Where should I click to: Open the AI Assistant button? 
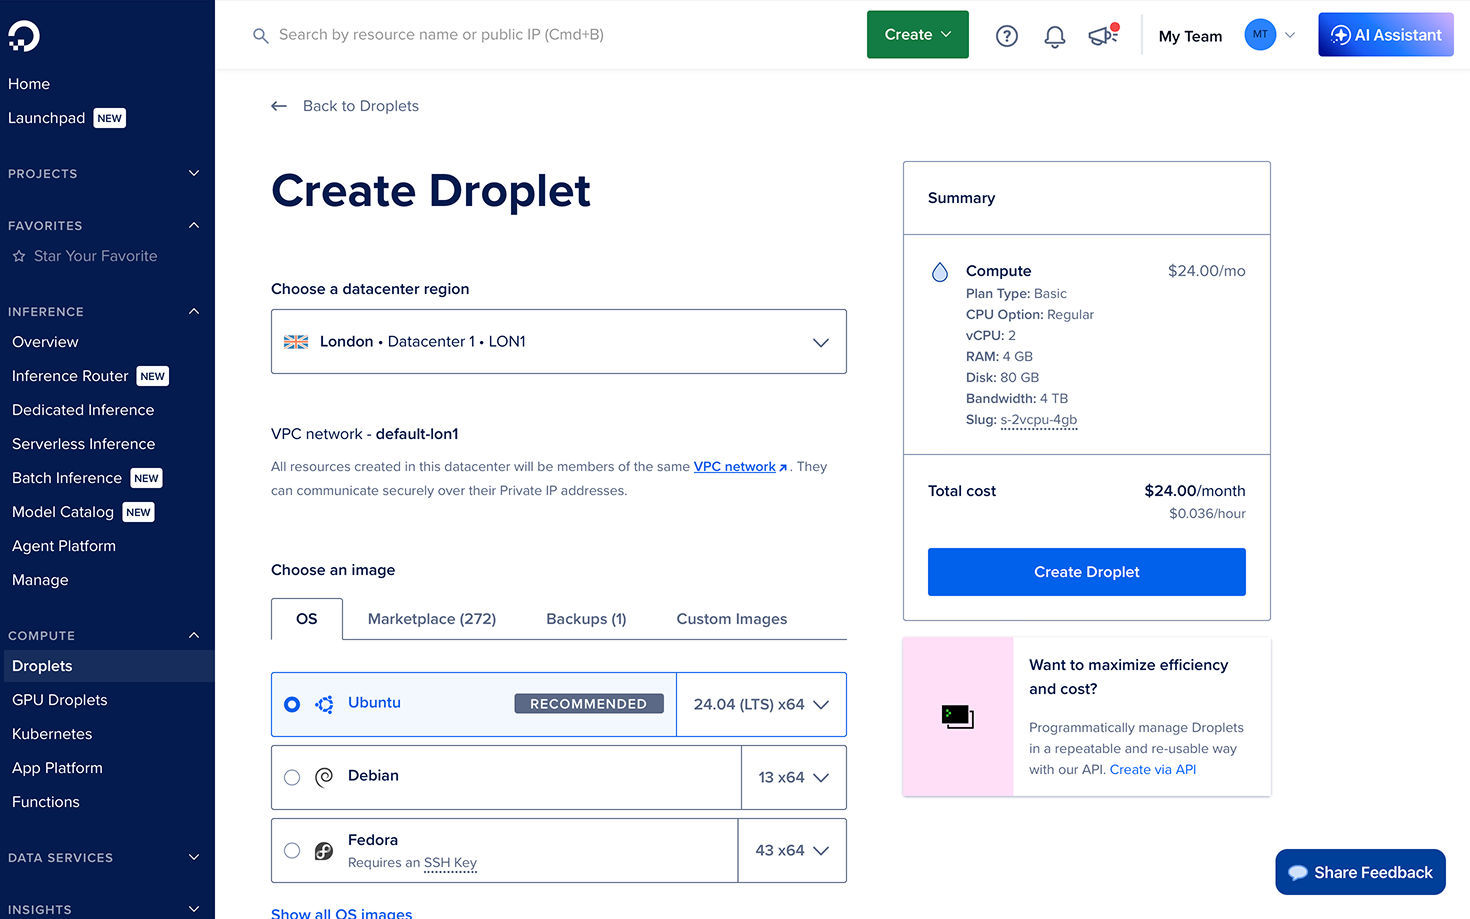point(1386,35)
